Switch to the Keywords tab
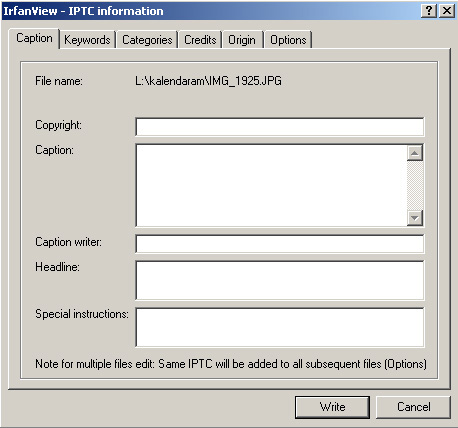The width and height of the screenshot is (458, 428). pyautogui.click(x=87, y=40)
